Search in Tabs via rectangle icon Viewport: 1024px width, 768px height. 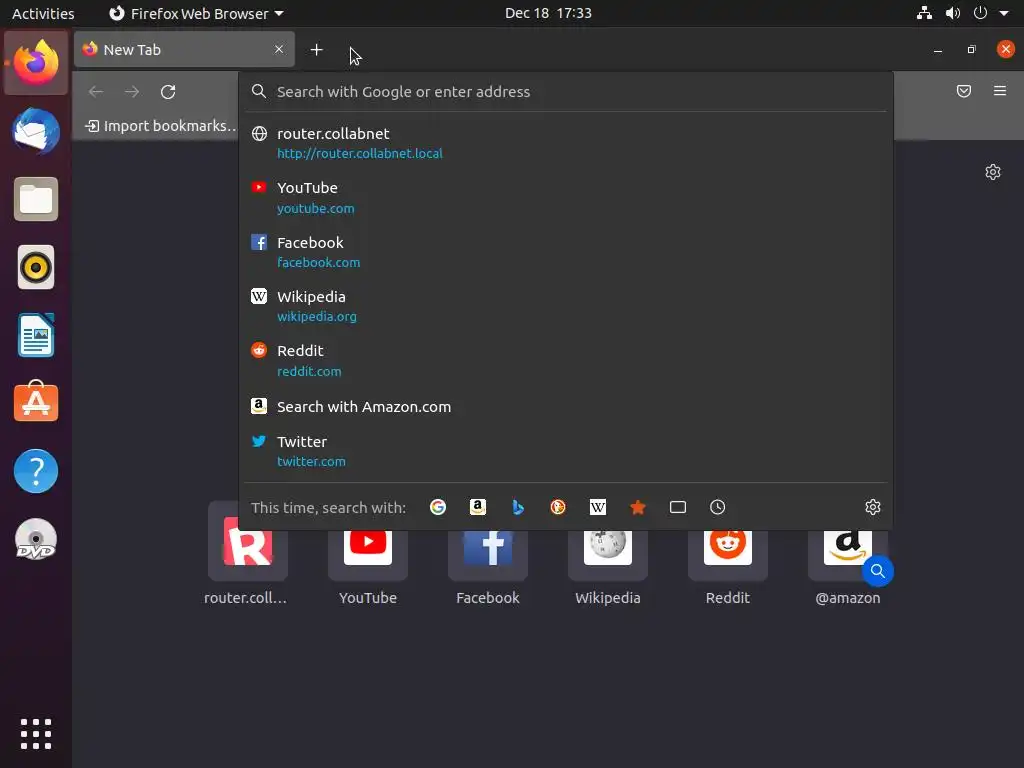(678, 507)
